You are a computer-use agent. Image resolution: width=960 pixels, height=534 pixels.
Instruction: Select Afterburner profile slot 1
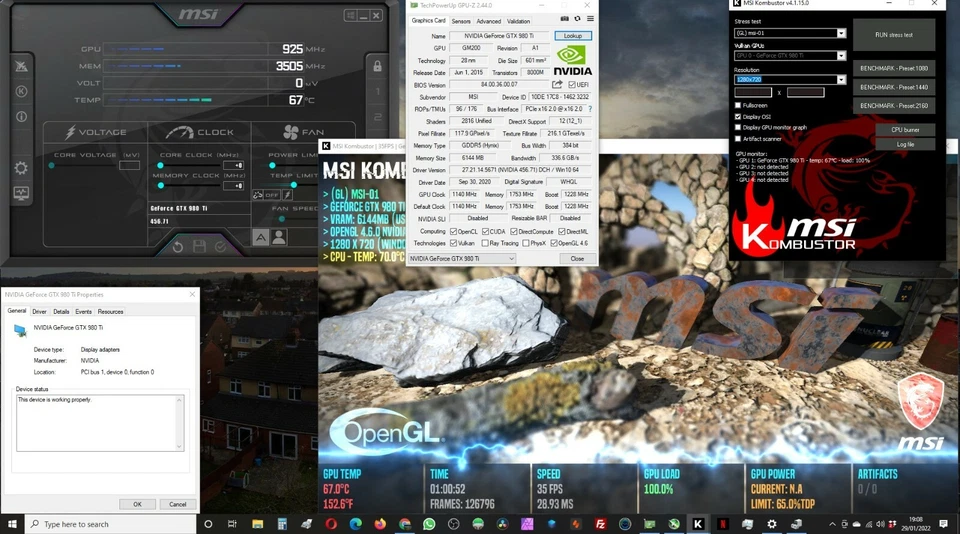point(377,91)
